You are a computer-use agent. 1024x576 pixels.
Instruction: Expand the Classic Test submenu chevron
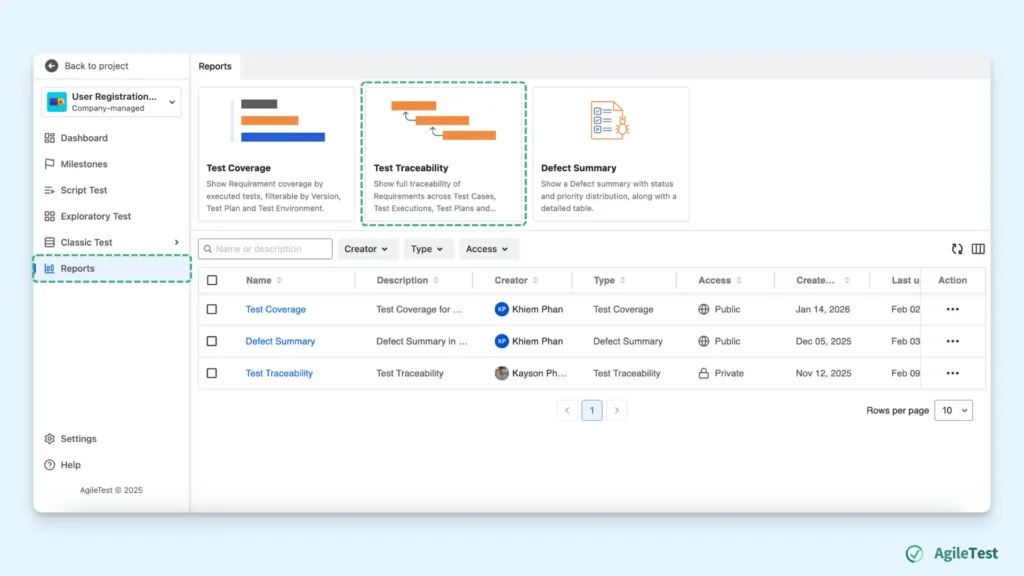[176, 242]
